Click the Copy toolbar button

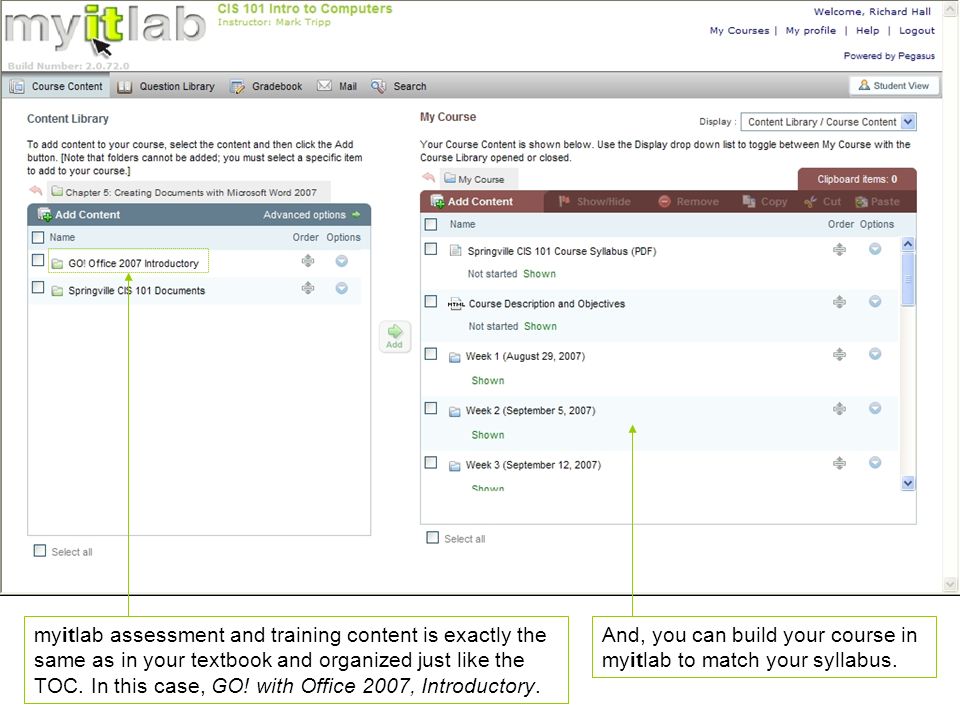765,201
